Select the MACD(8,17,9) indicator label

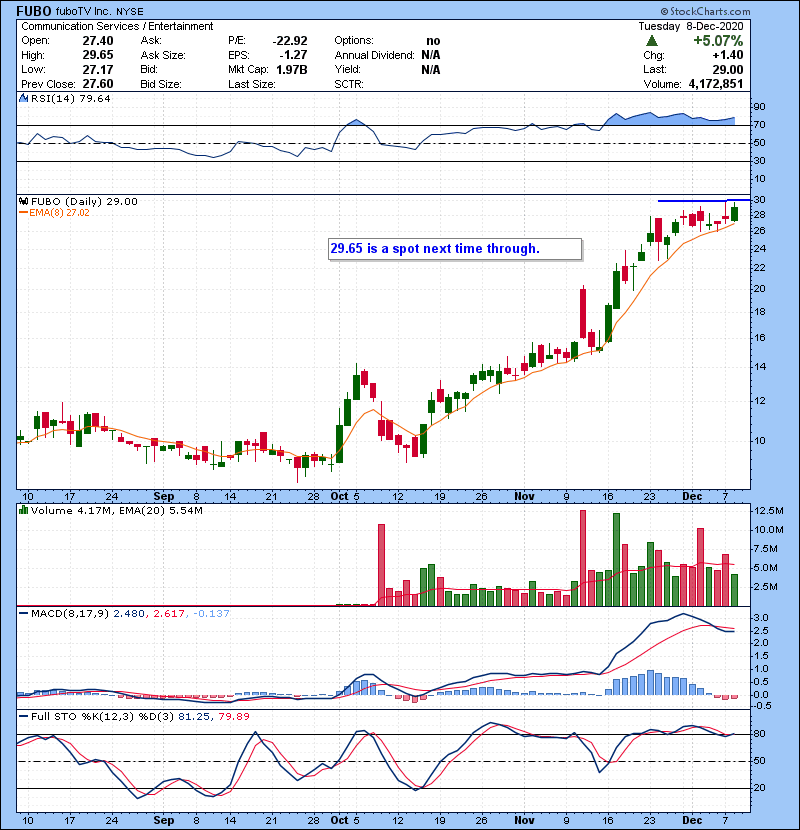pos(70,614)
